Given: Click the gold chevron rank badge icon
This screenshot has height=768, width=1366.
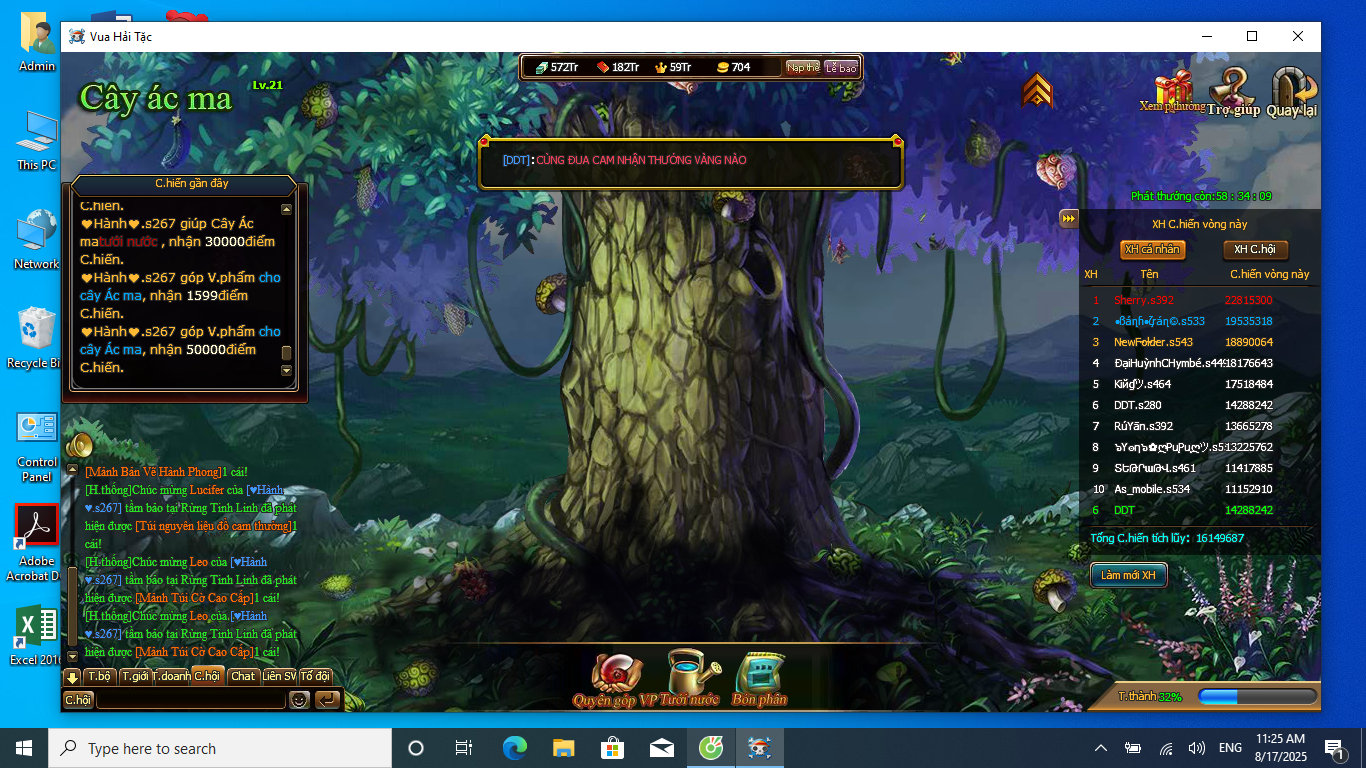Looking at the screenshot, I should [1038, 91].
